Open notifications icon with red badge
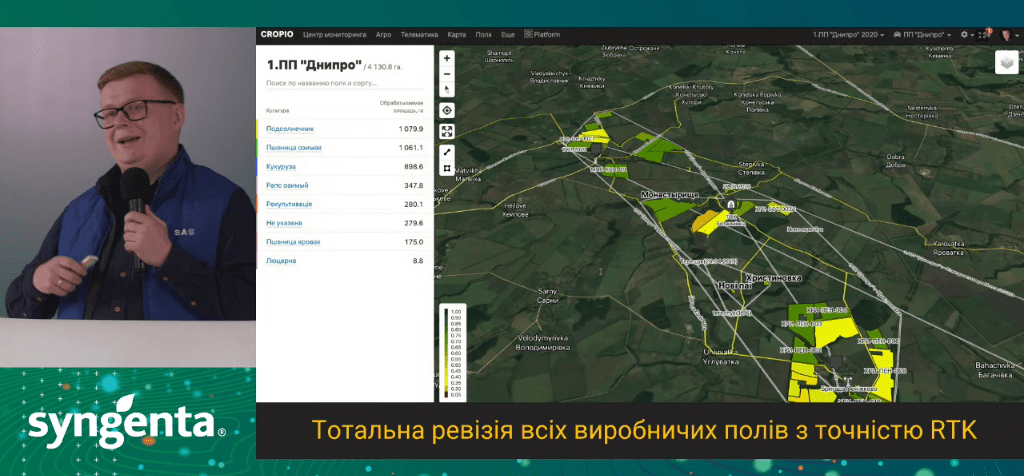1024x476 pixels. click(984, 34)
